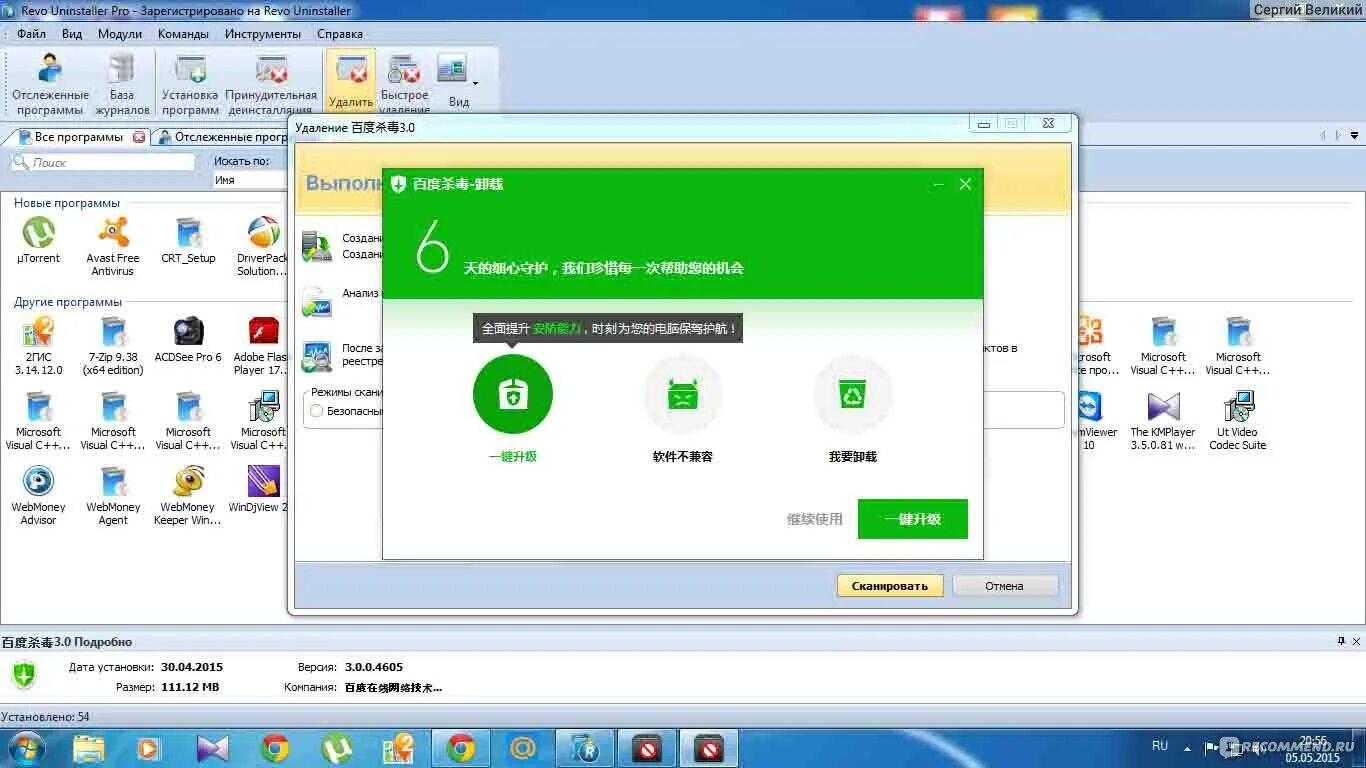Click the Поиск search field
This screenshot has width=1366, height=768.
coord(103,162)
